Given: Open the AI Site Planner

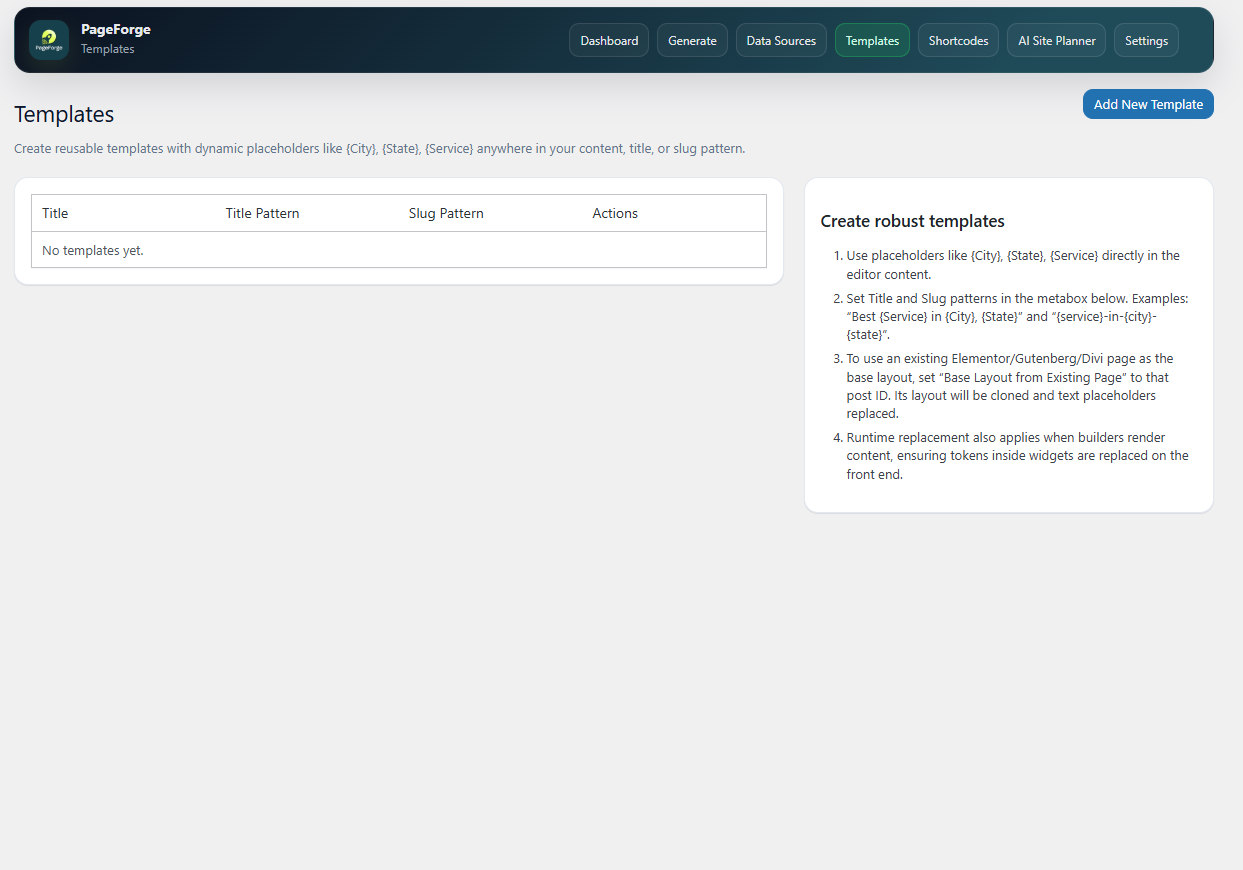Looking at the screenshot, I should click(1056, 40).
